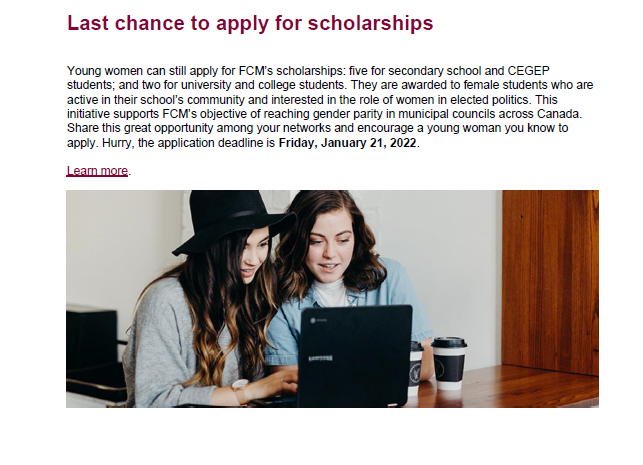Click the bold 'Friday, January 21, 2022' deadline

[x=347, y=143]
